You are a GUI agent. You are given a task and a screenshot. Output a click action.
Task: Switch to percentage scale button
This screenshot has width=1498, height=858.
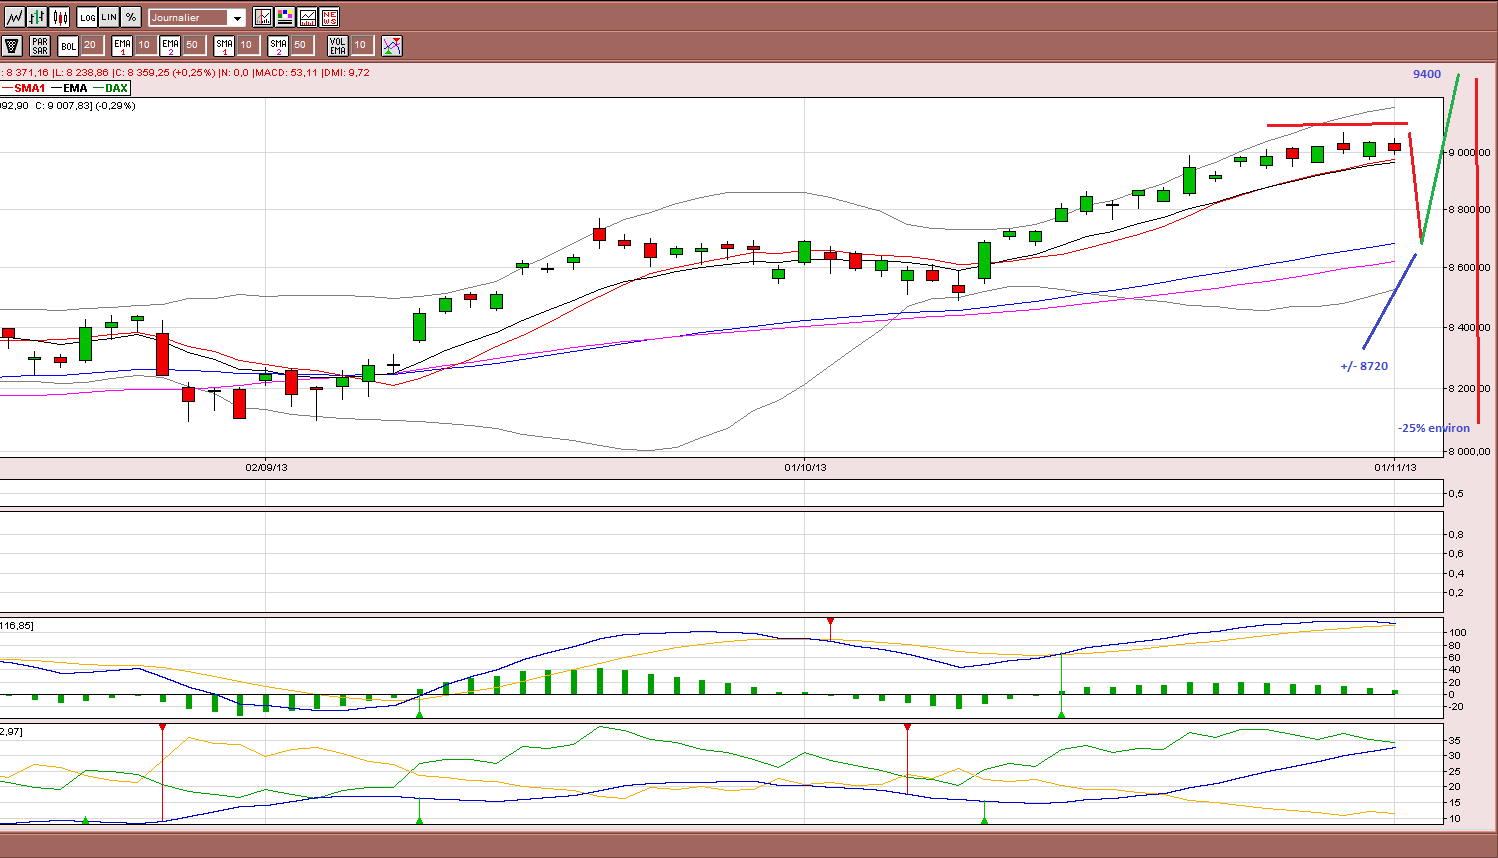131,17
